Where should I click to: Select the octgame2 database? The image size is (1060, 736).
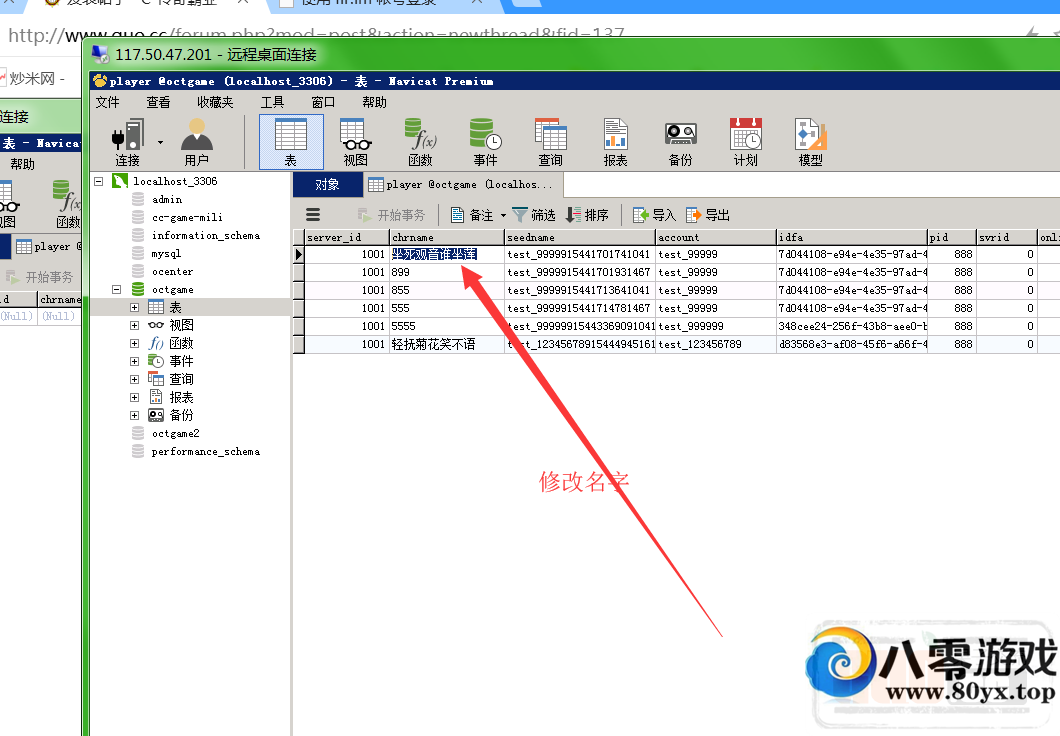click(x=176, y=433)
